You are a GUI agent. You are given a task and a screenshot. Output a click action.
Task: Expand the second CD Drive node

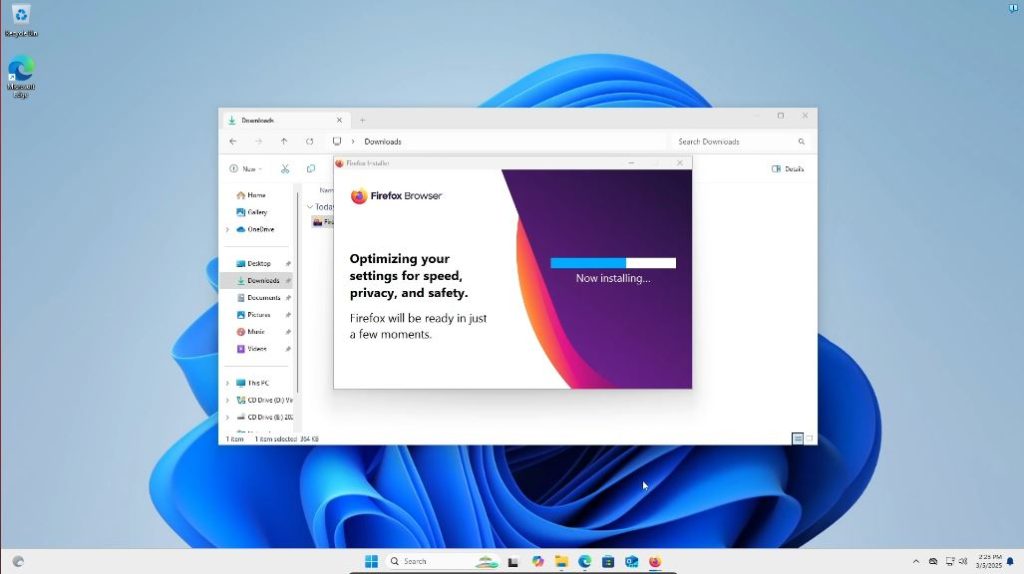[227, 417]
